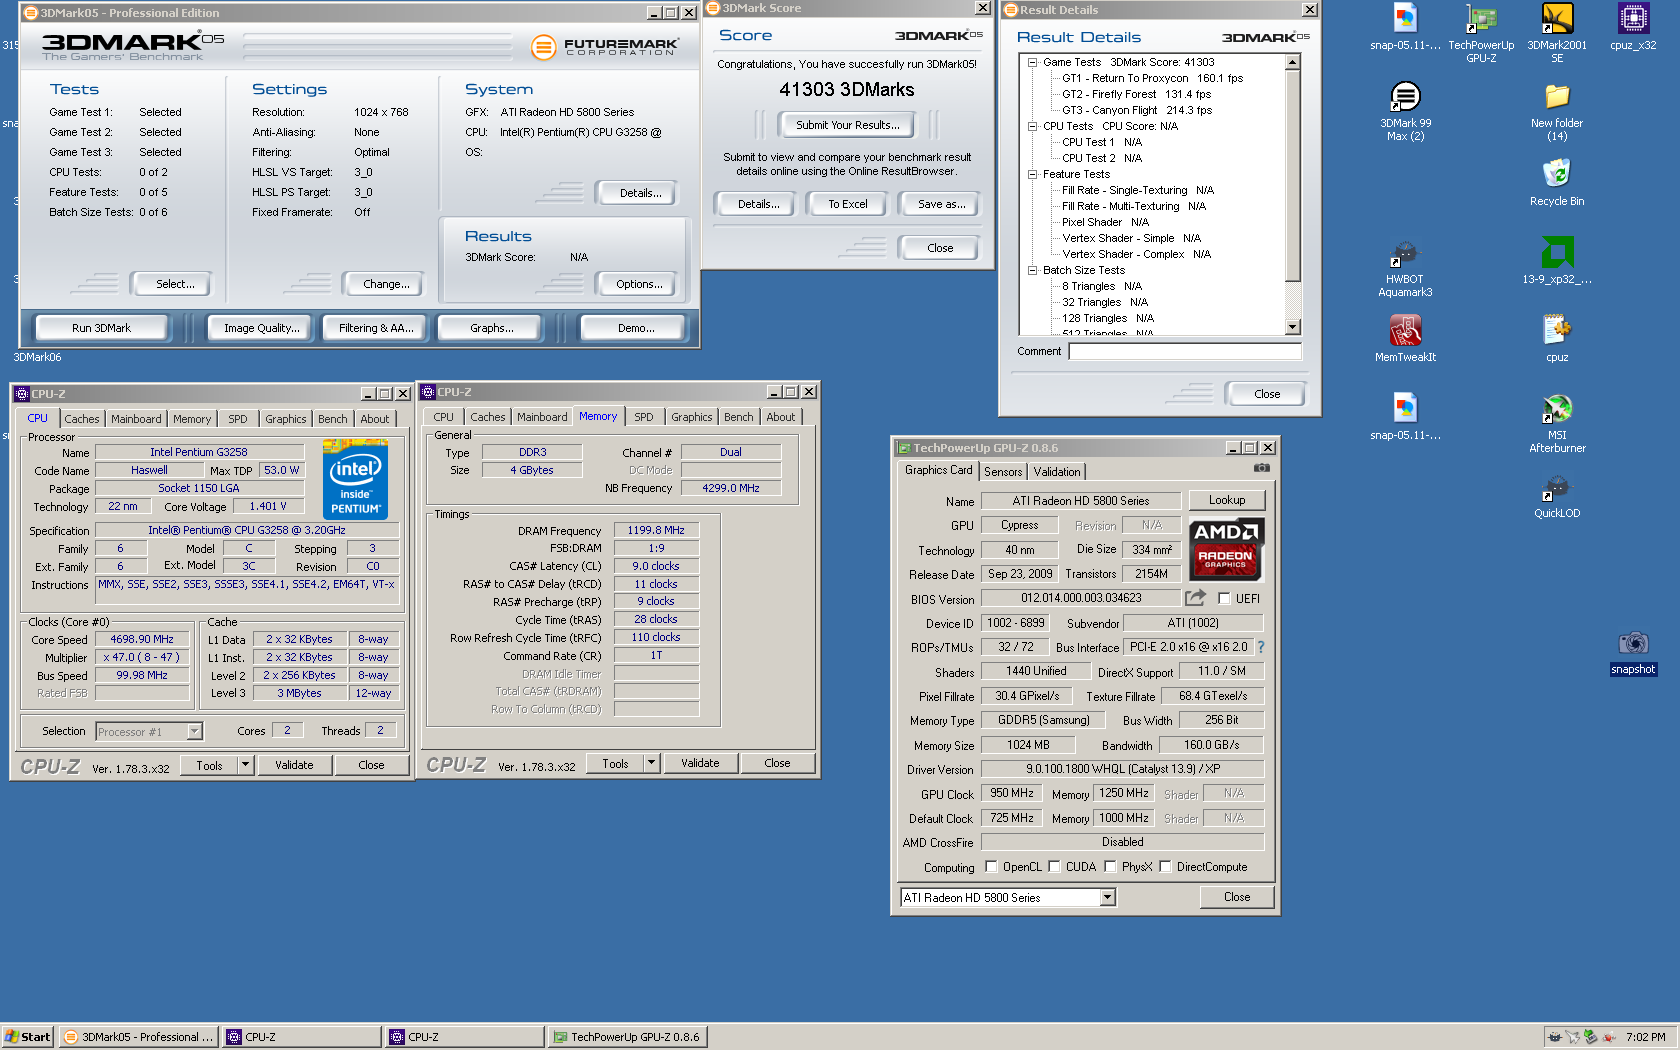The image size is (1680, 1050).
Task: Click the Result Details vertical scrollbar thumb
Action: 1292,176
